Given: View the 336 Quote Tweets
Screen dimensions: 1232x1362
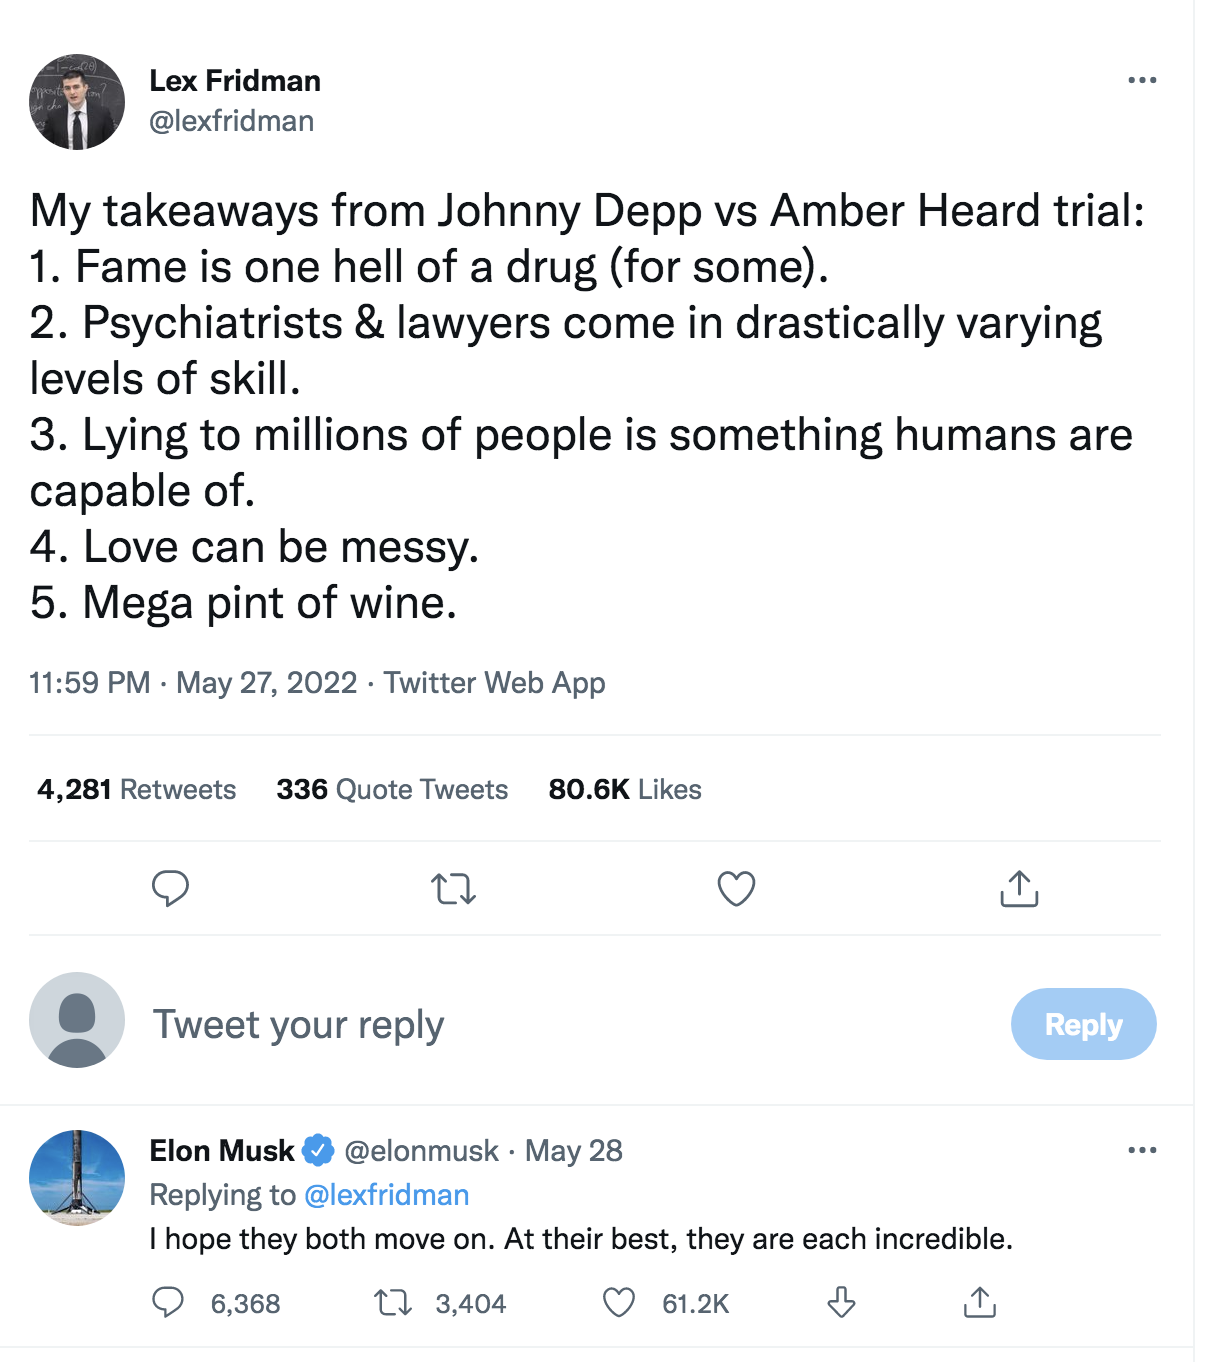Looking at the screenshot, I should point(392,790).
